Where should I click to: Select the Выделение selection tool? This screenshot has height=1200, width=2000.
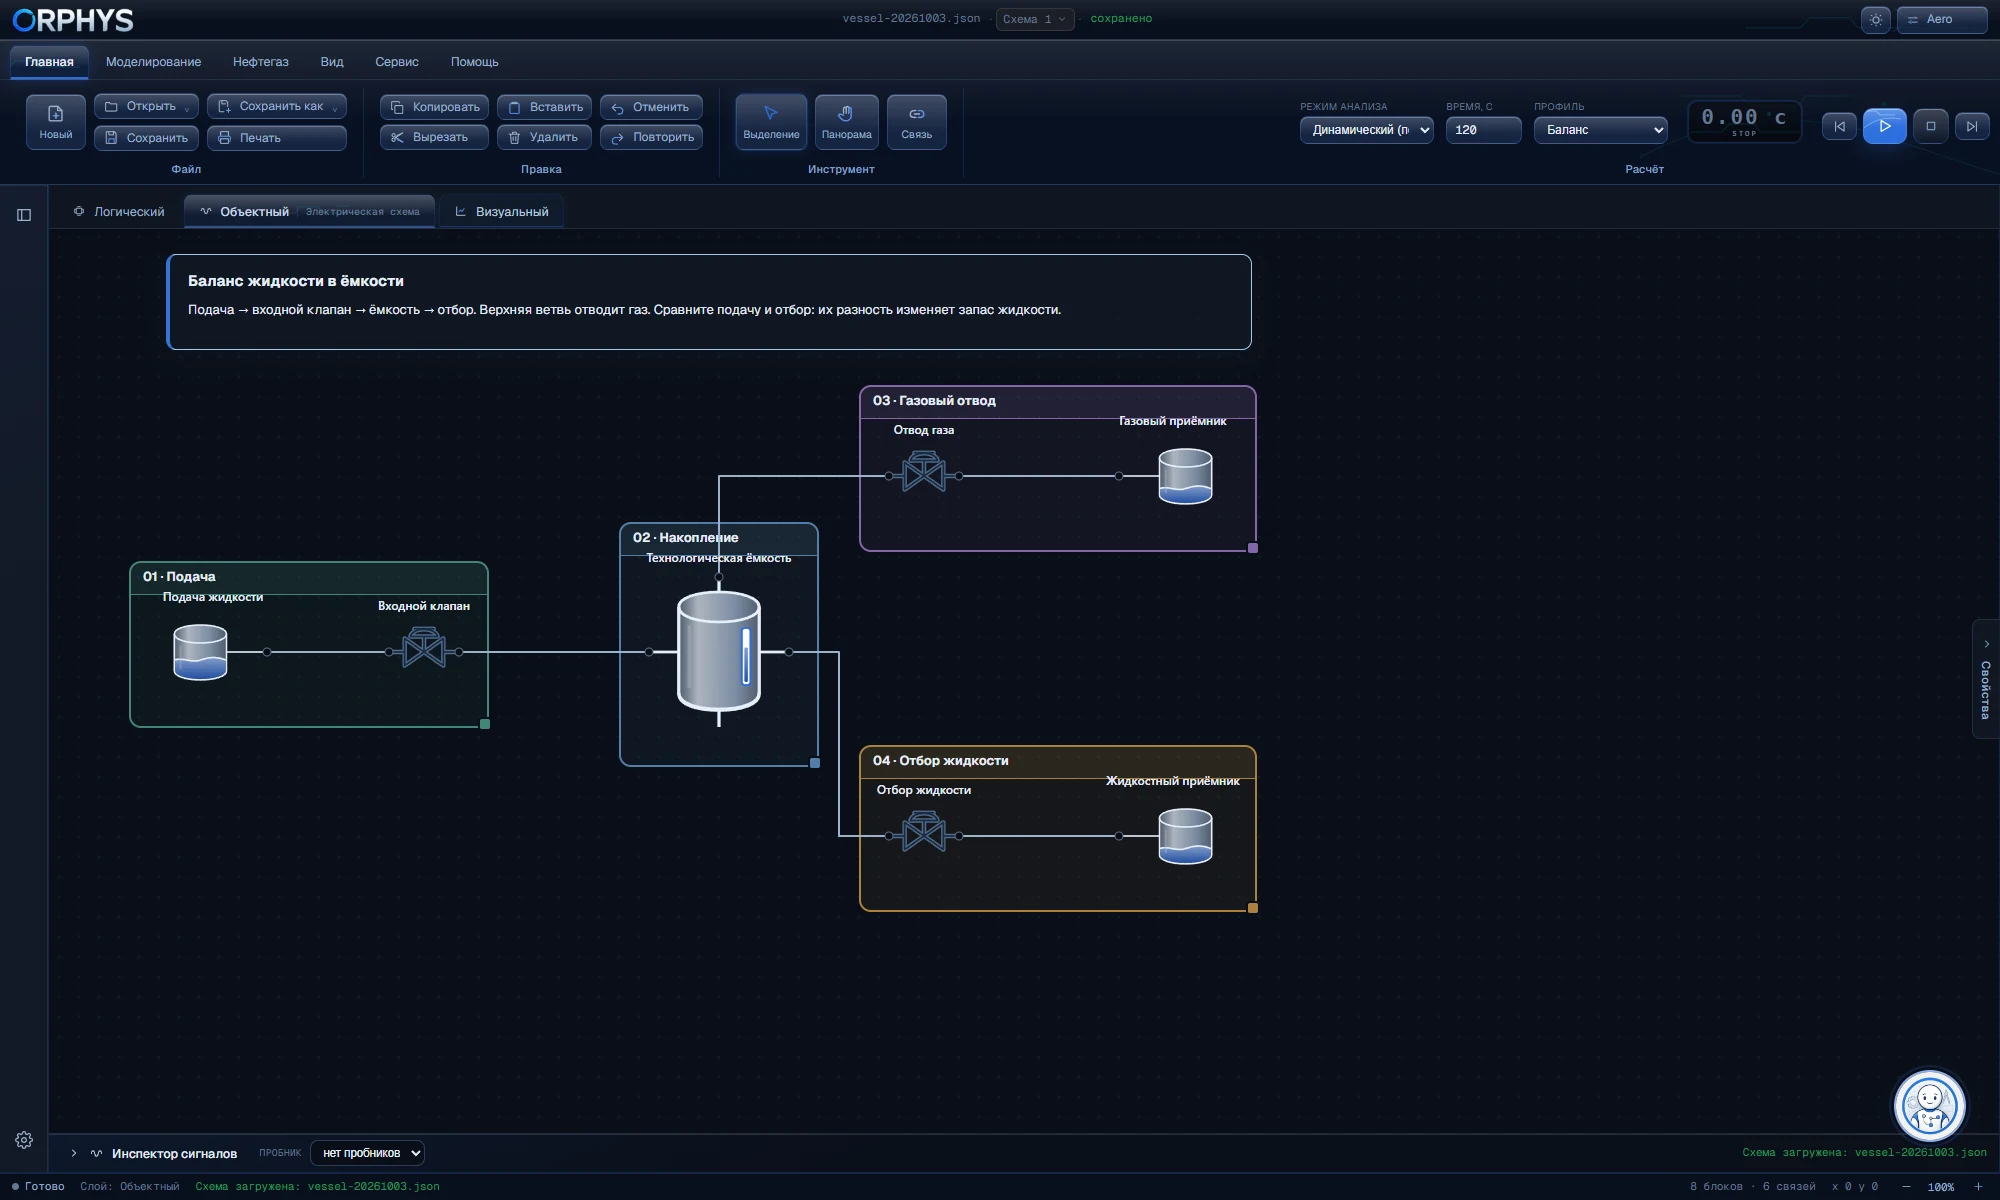click(x=771, y=122)
